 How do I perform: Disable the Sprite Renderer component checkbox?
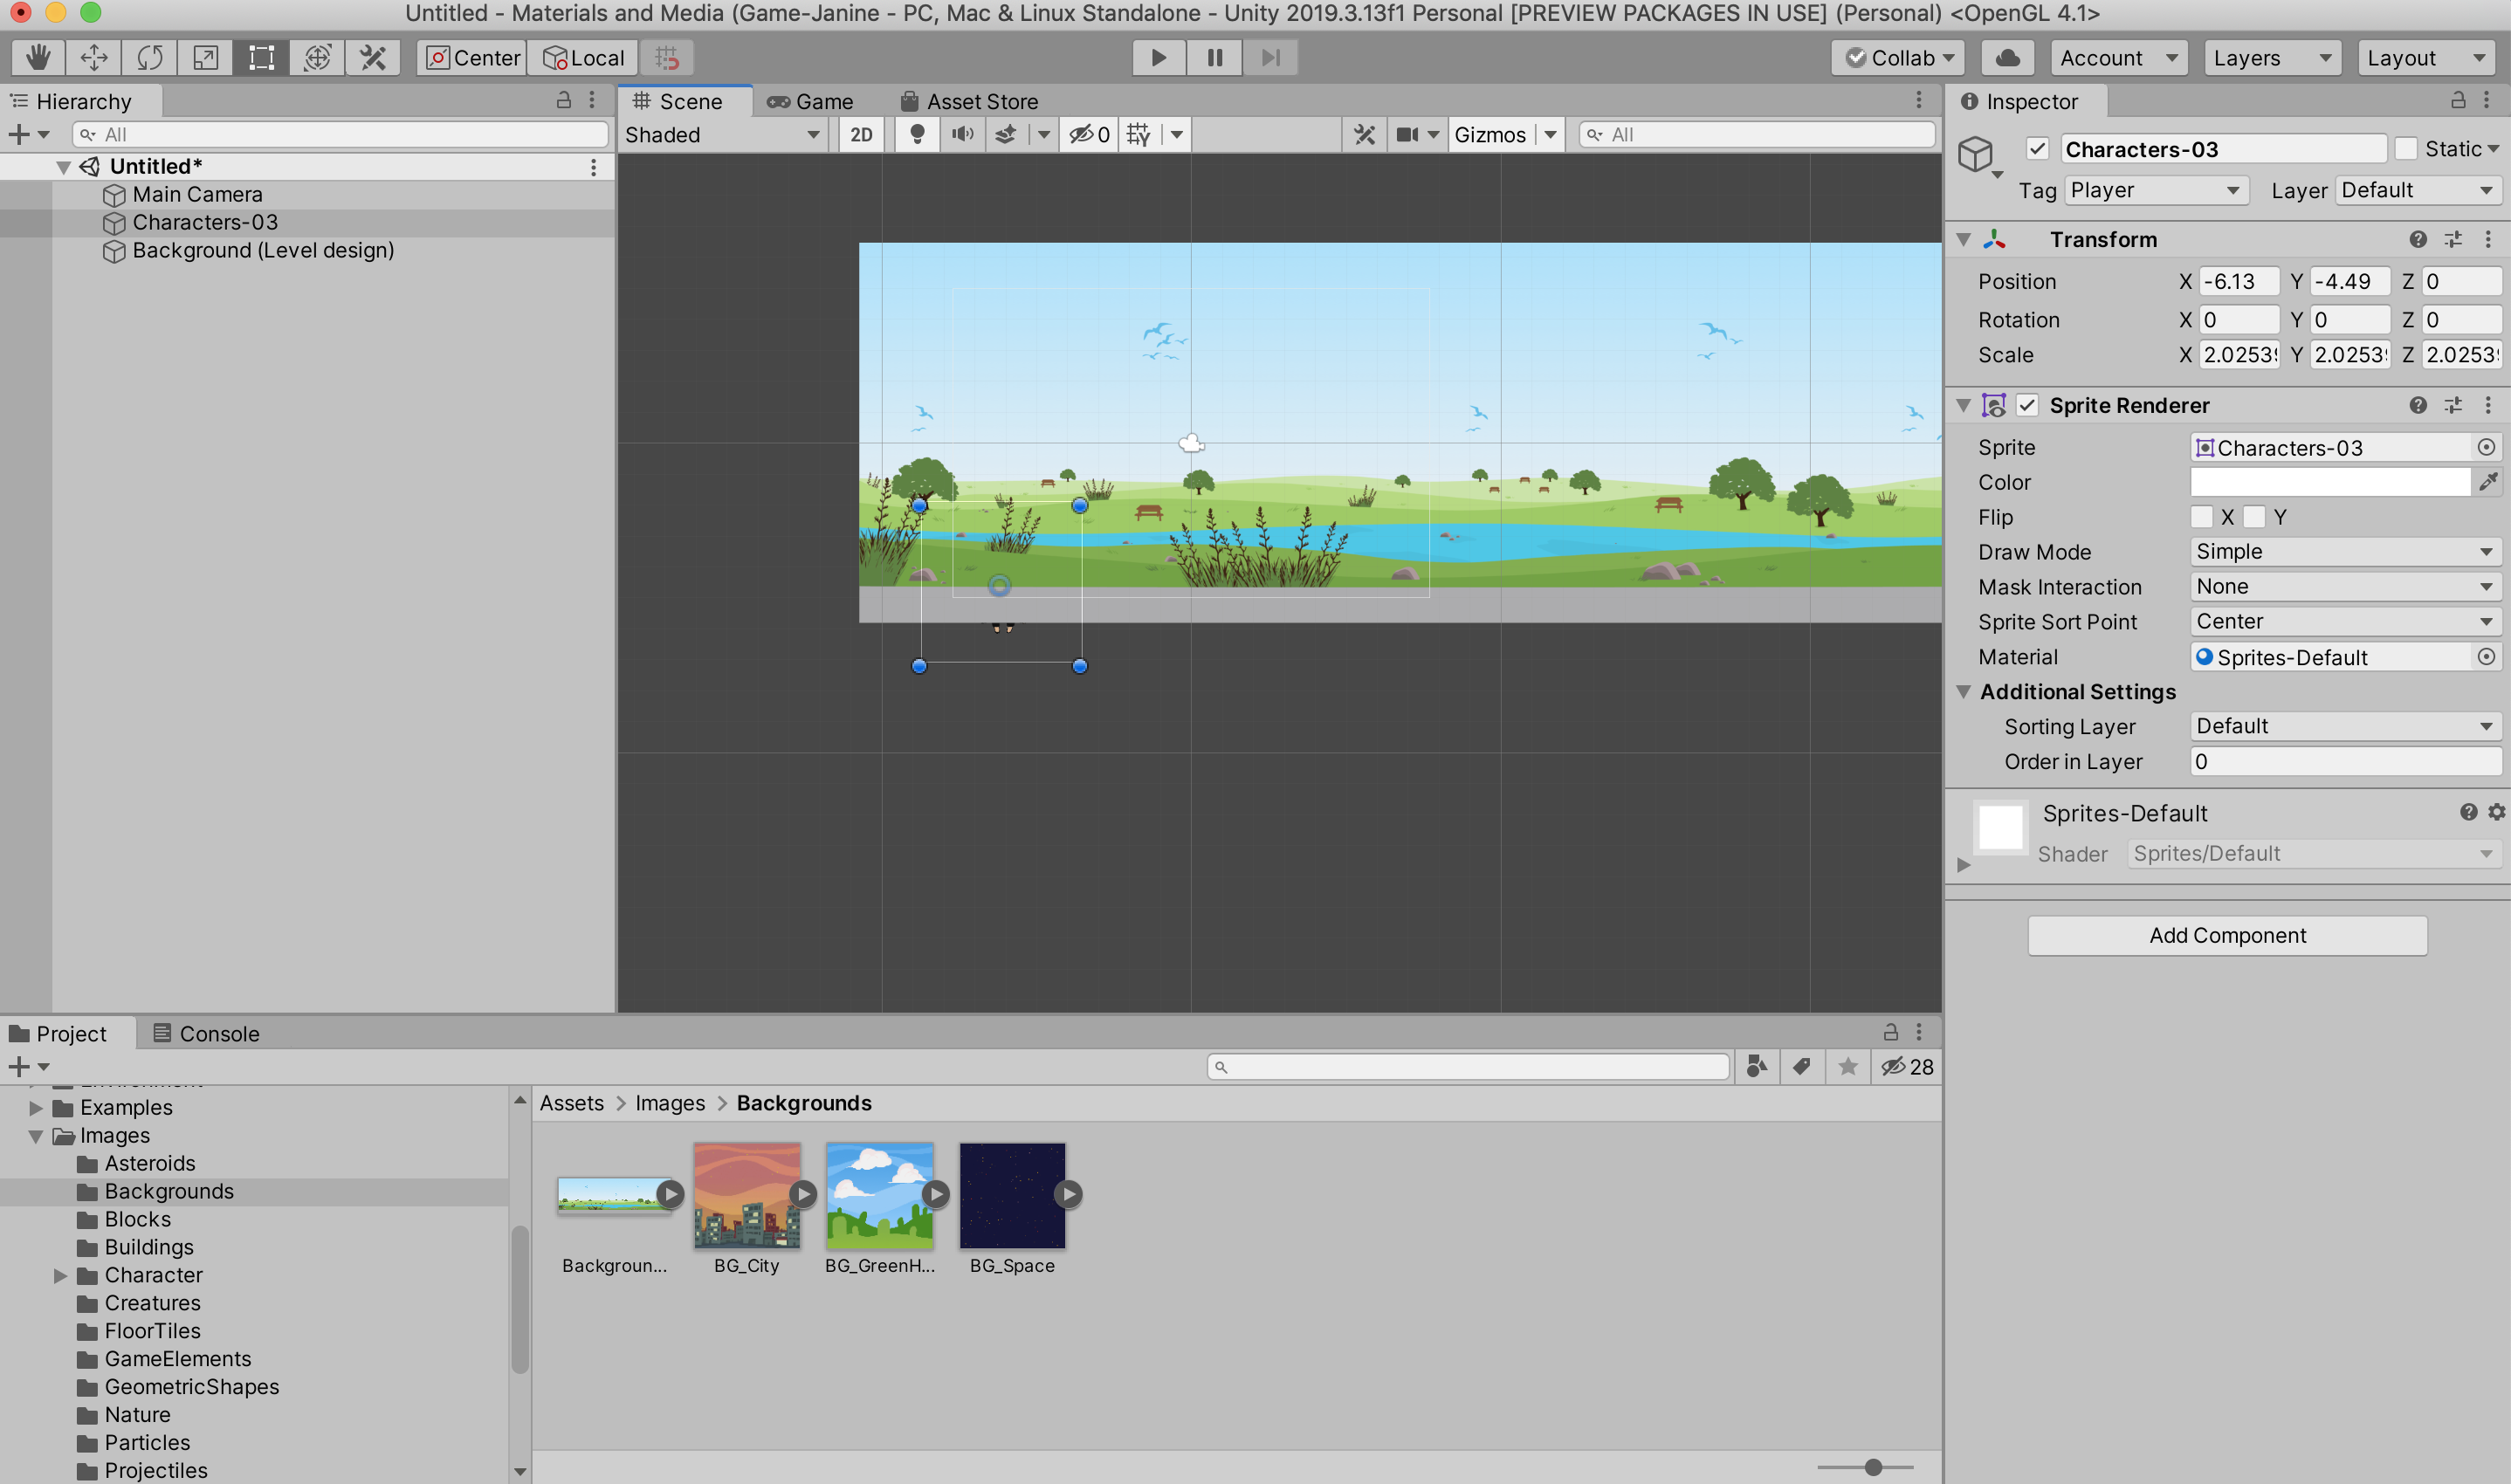pyautogui.click(x=2027, y=405)
